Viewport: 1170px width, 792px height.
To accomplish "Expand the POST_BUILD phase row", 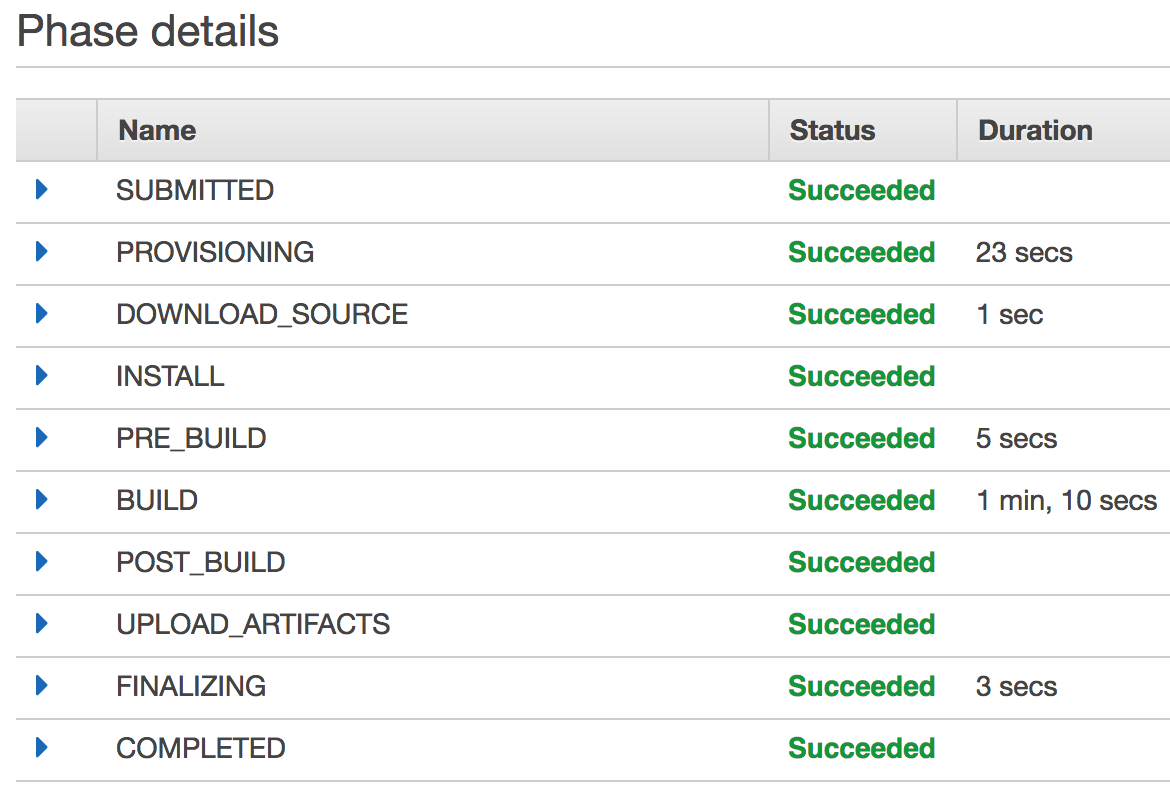I will (42, 561).
